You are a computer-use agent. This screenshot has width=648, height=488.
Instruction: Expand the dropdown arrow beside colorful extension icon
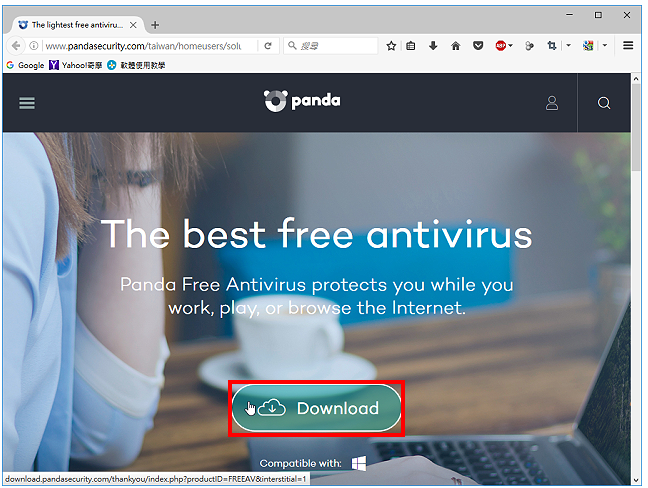point(605,45)
